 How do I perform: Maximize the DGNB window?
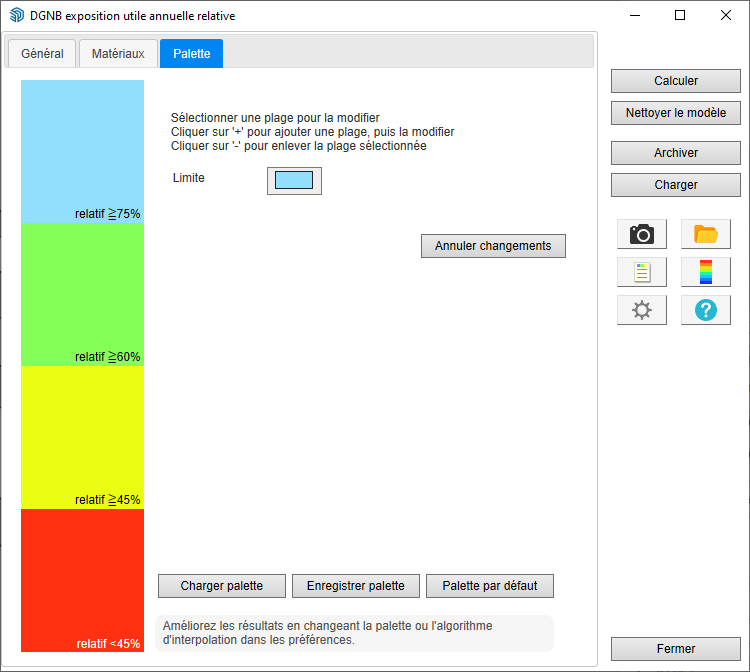(x=680, y=15)
